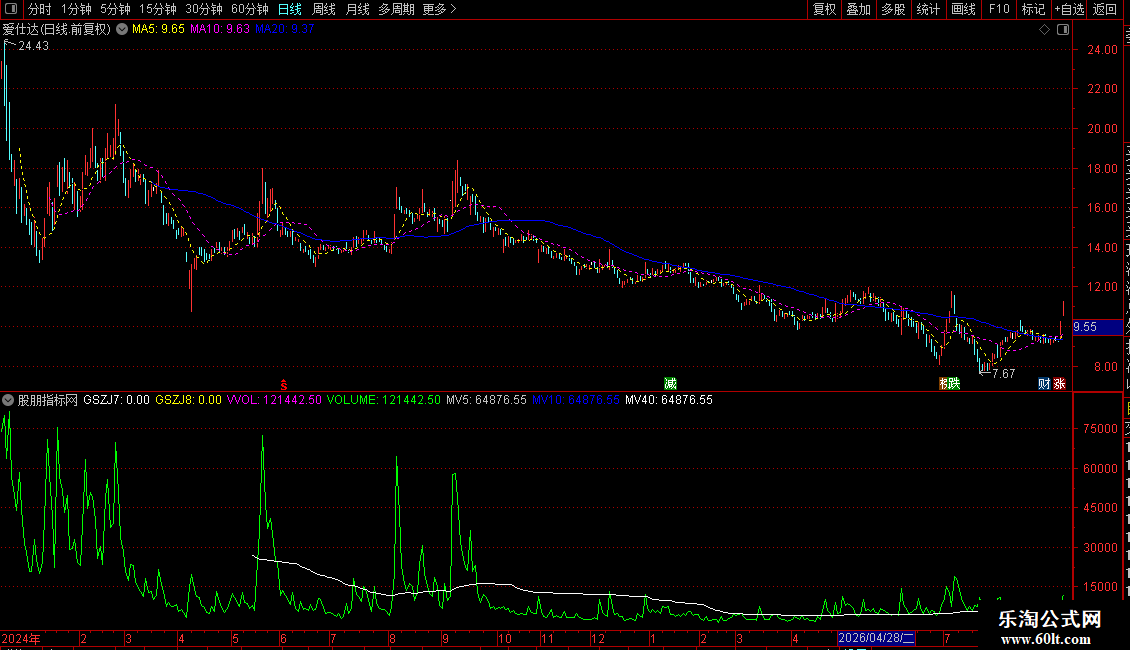Select the 分时 intraday tab
The width and height of the screenshot is (1130, 650).
click(40, 9)
